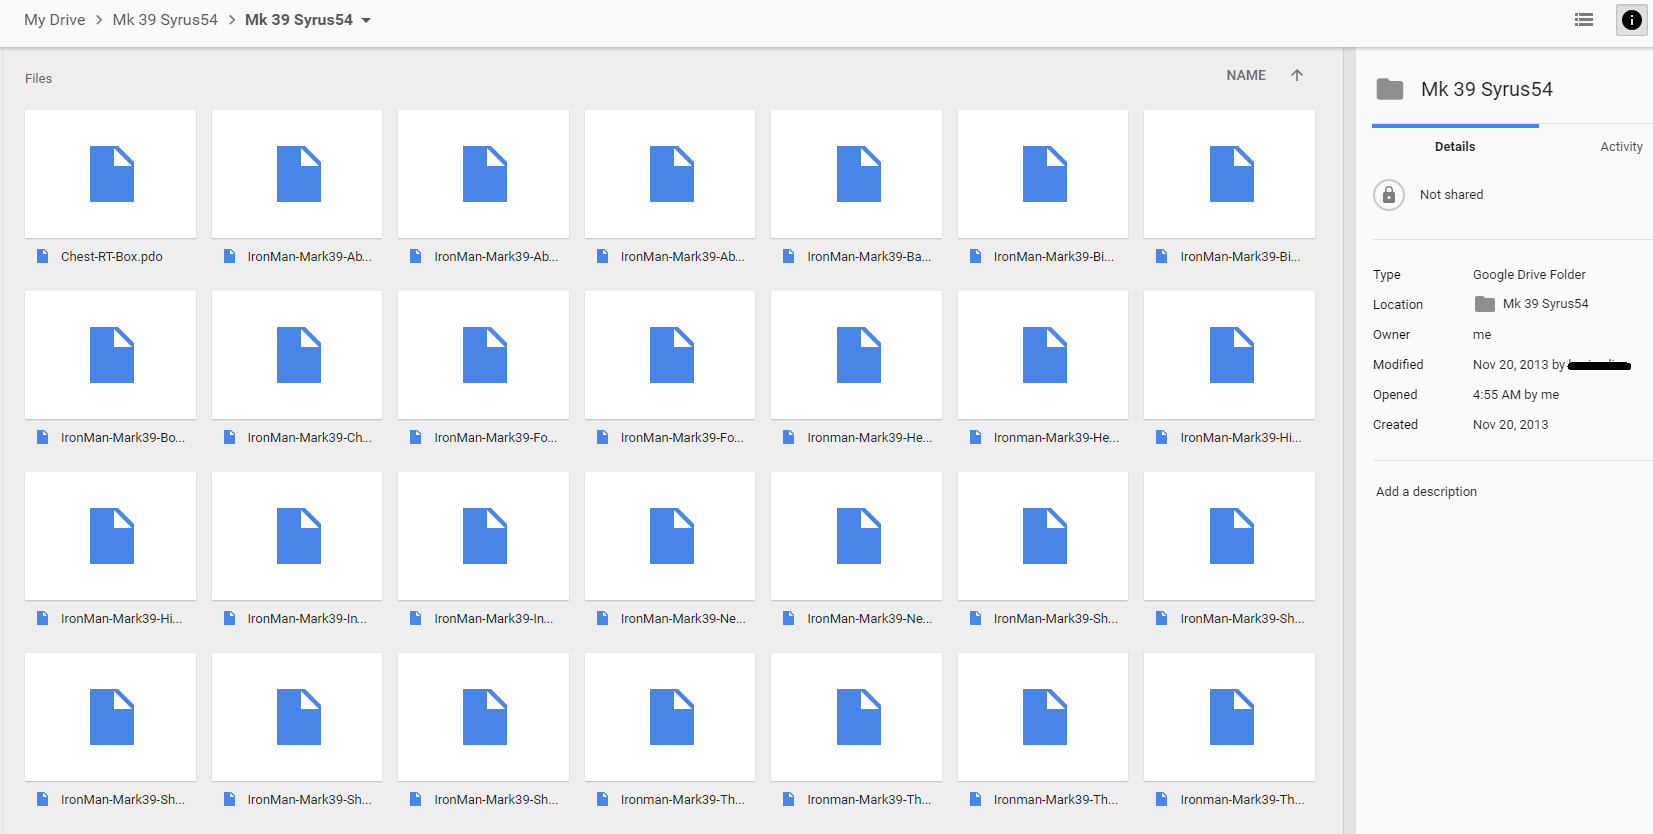The image size is (1653, 834).
Task: Open current folder breadcrumb dropdown arrow
Action: click(x=366, y=20)
